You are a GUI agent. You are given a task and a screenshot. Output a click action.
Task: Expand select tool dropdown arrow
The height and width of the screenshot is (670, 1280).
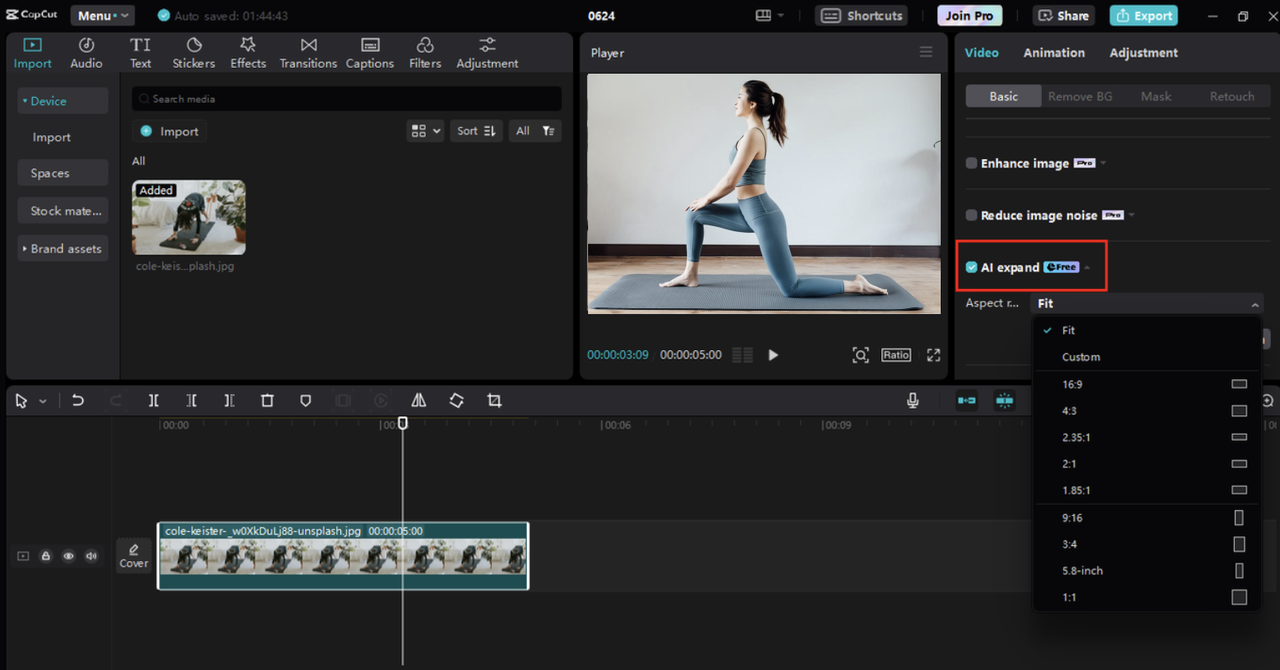point(43,401)
